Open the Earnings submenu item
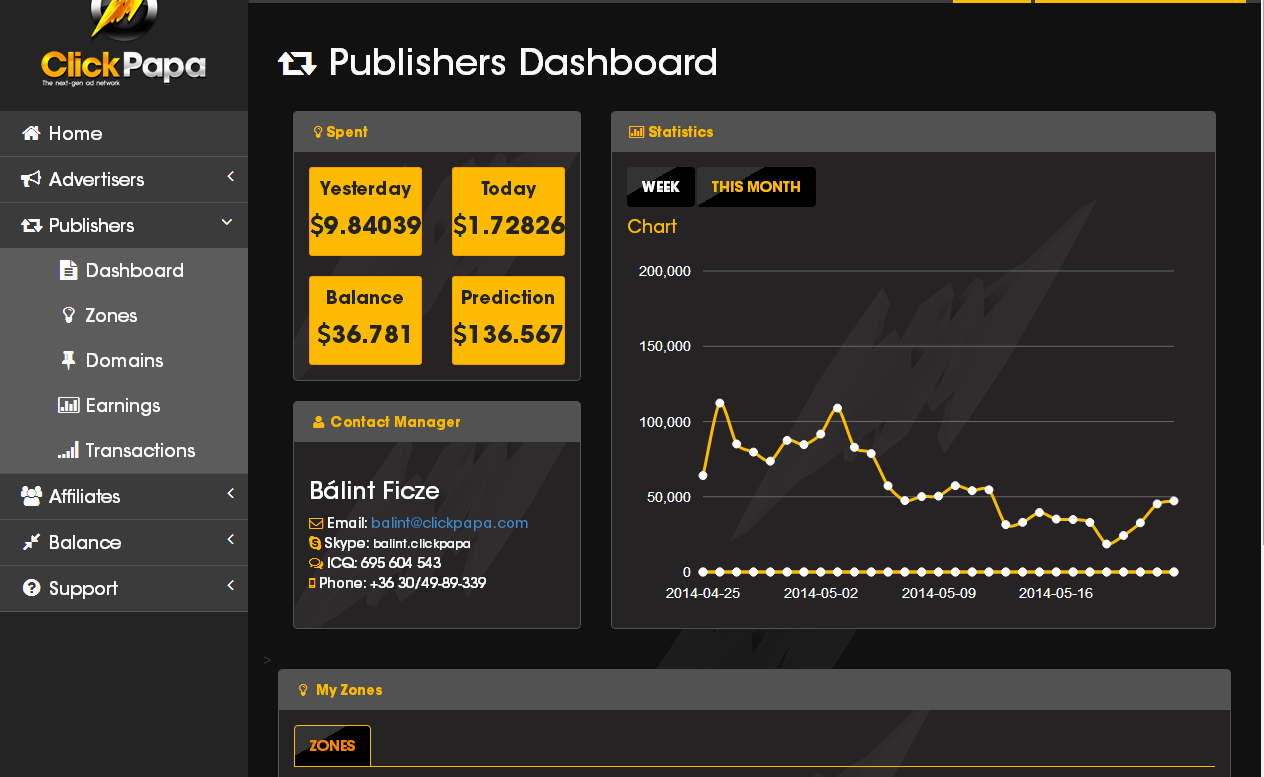The image size is (1264, 777). coord(124,405)
